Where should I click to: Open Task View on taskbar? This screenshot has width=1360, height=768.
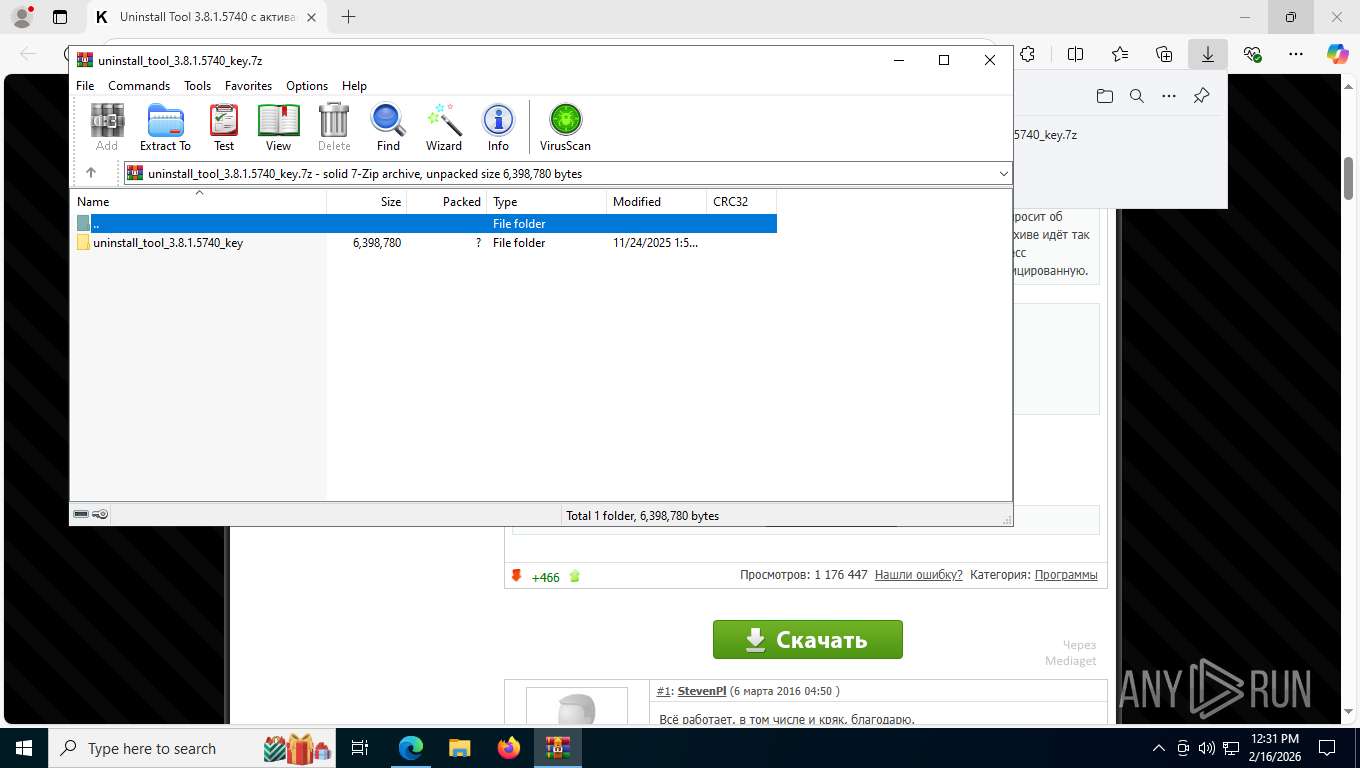pyautogui.click(x=360, y=748)
